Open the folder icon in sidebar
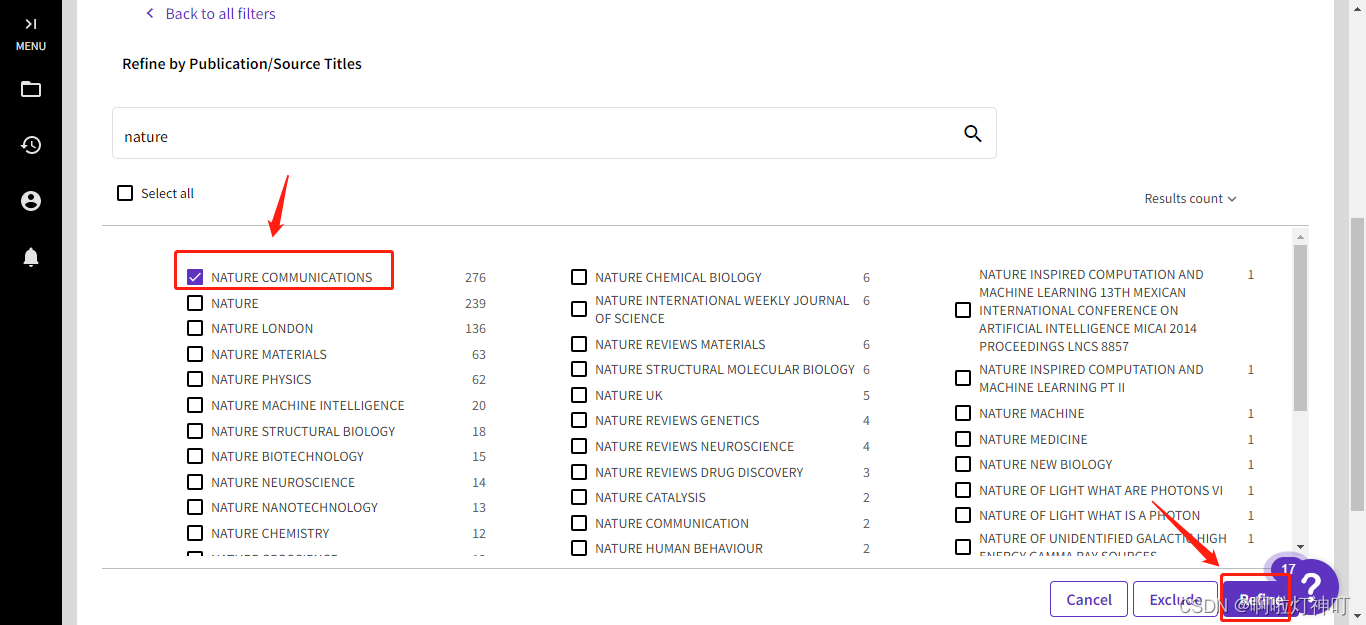 coord(31,89)
